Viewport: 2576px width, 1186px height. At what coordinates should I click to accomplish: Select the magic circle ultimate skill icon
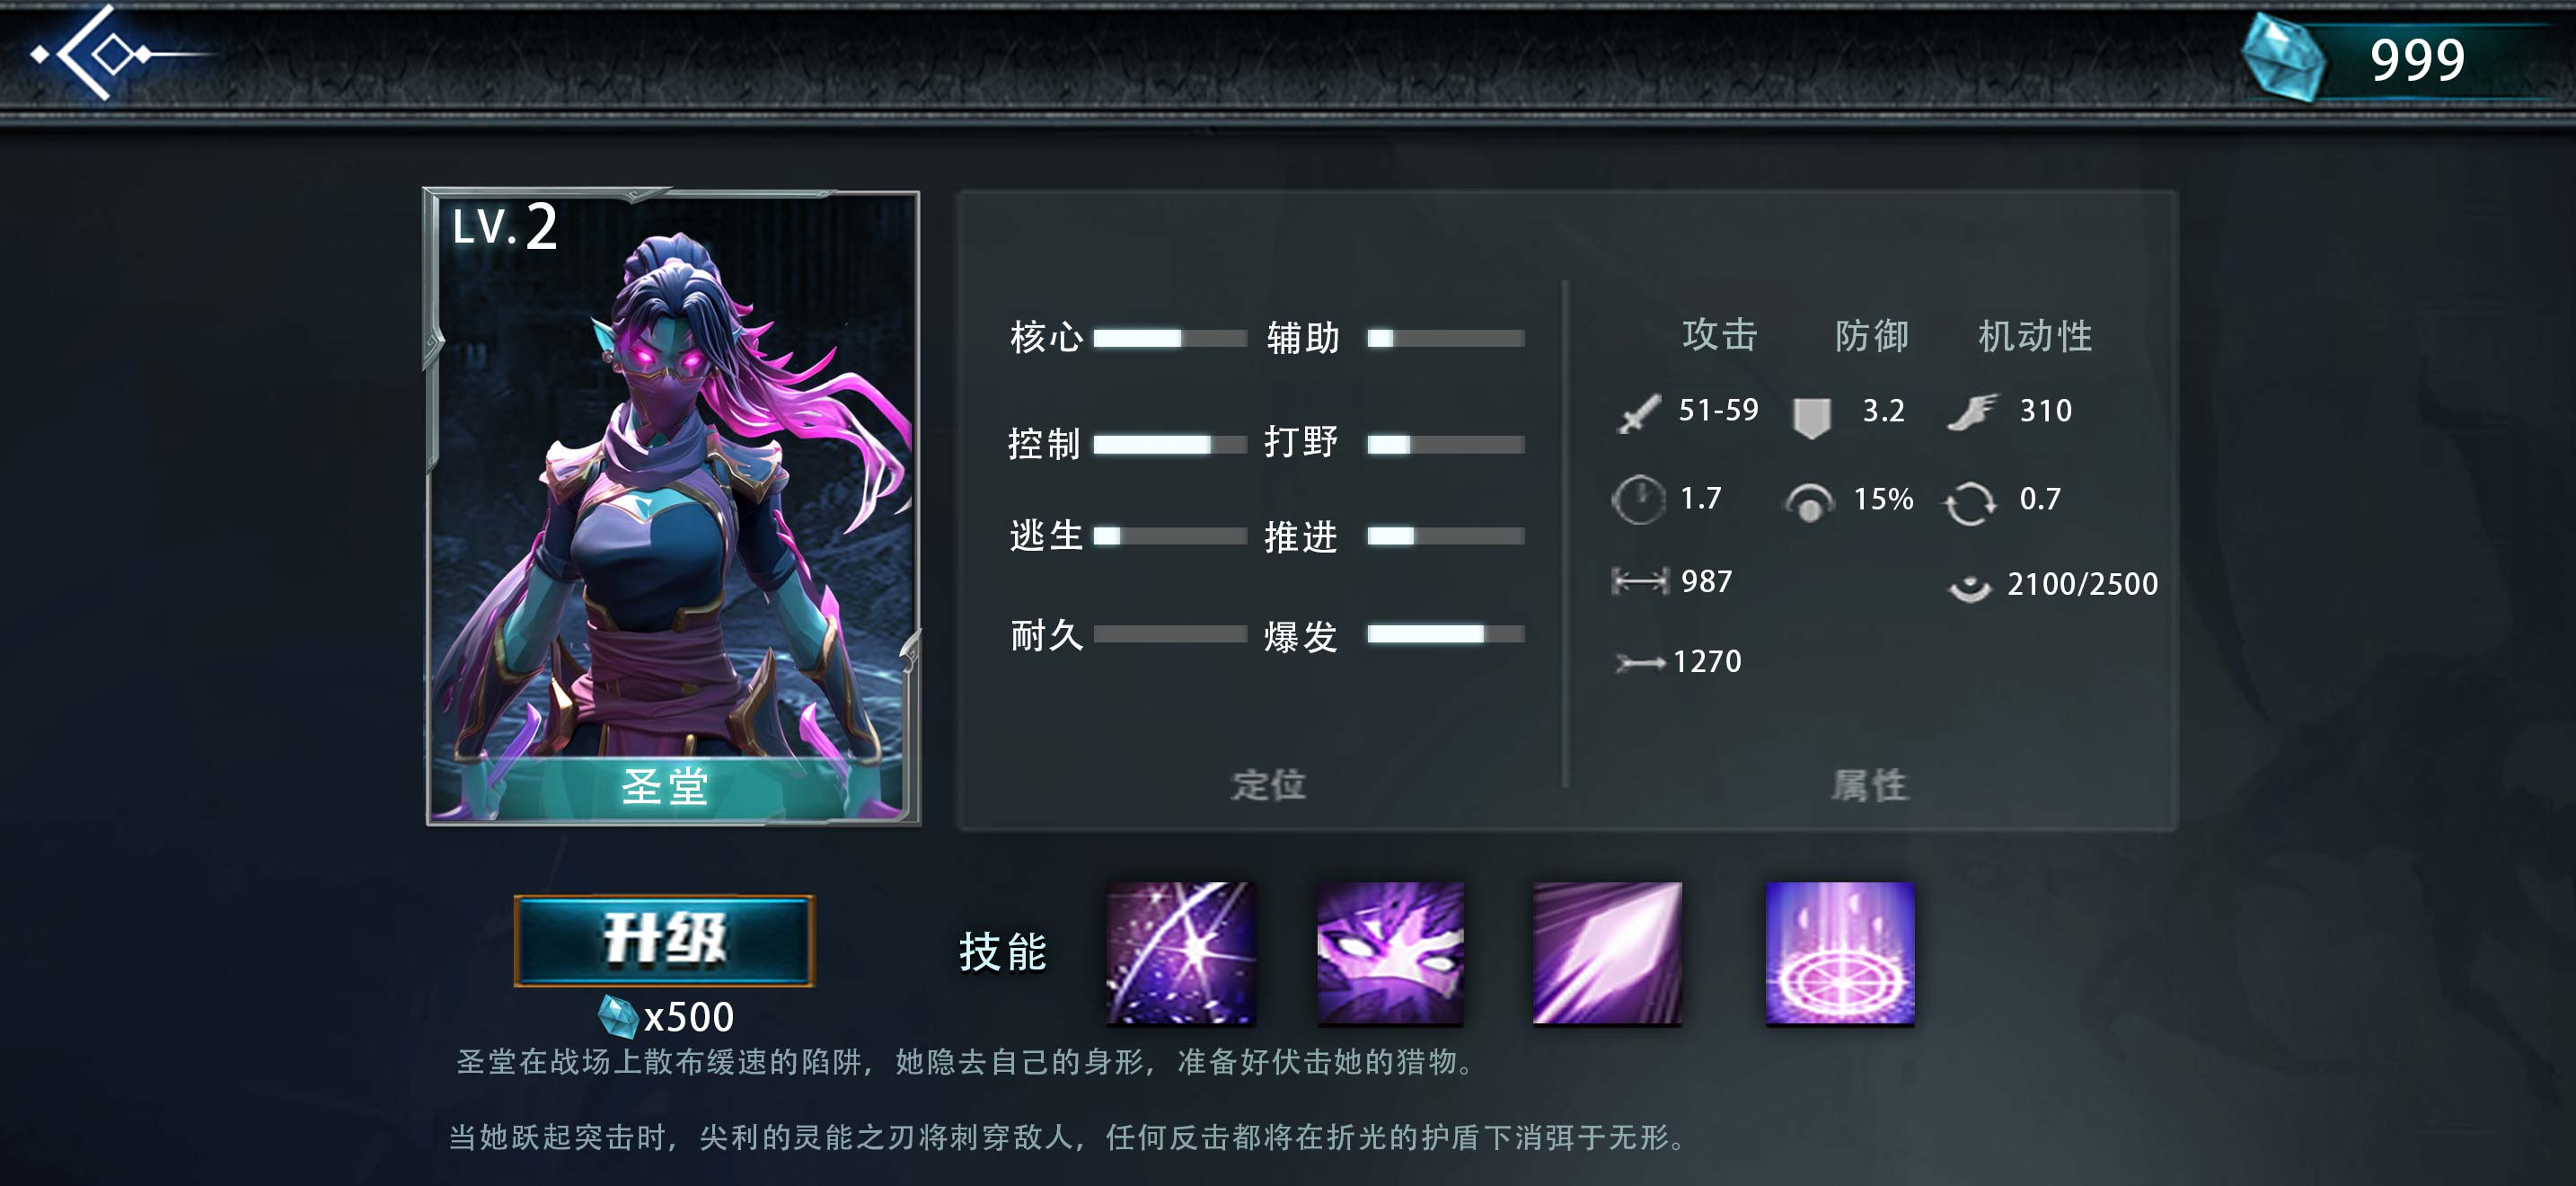click(x=1840, y=953)
